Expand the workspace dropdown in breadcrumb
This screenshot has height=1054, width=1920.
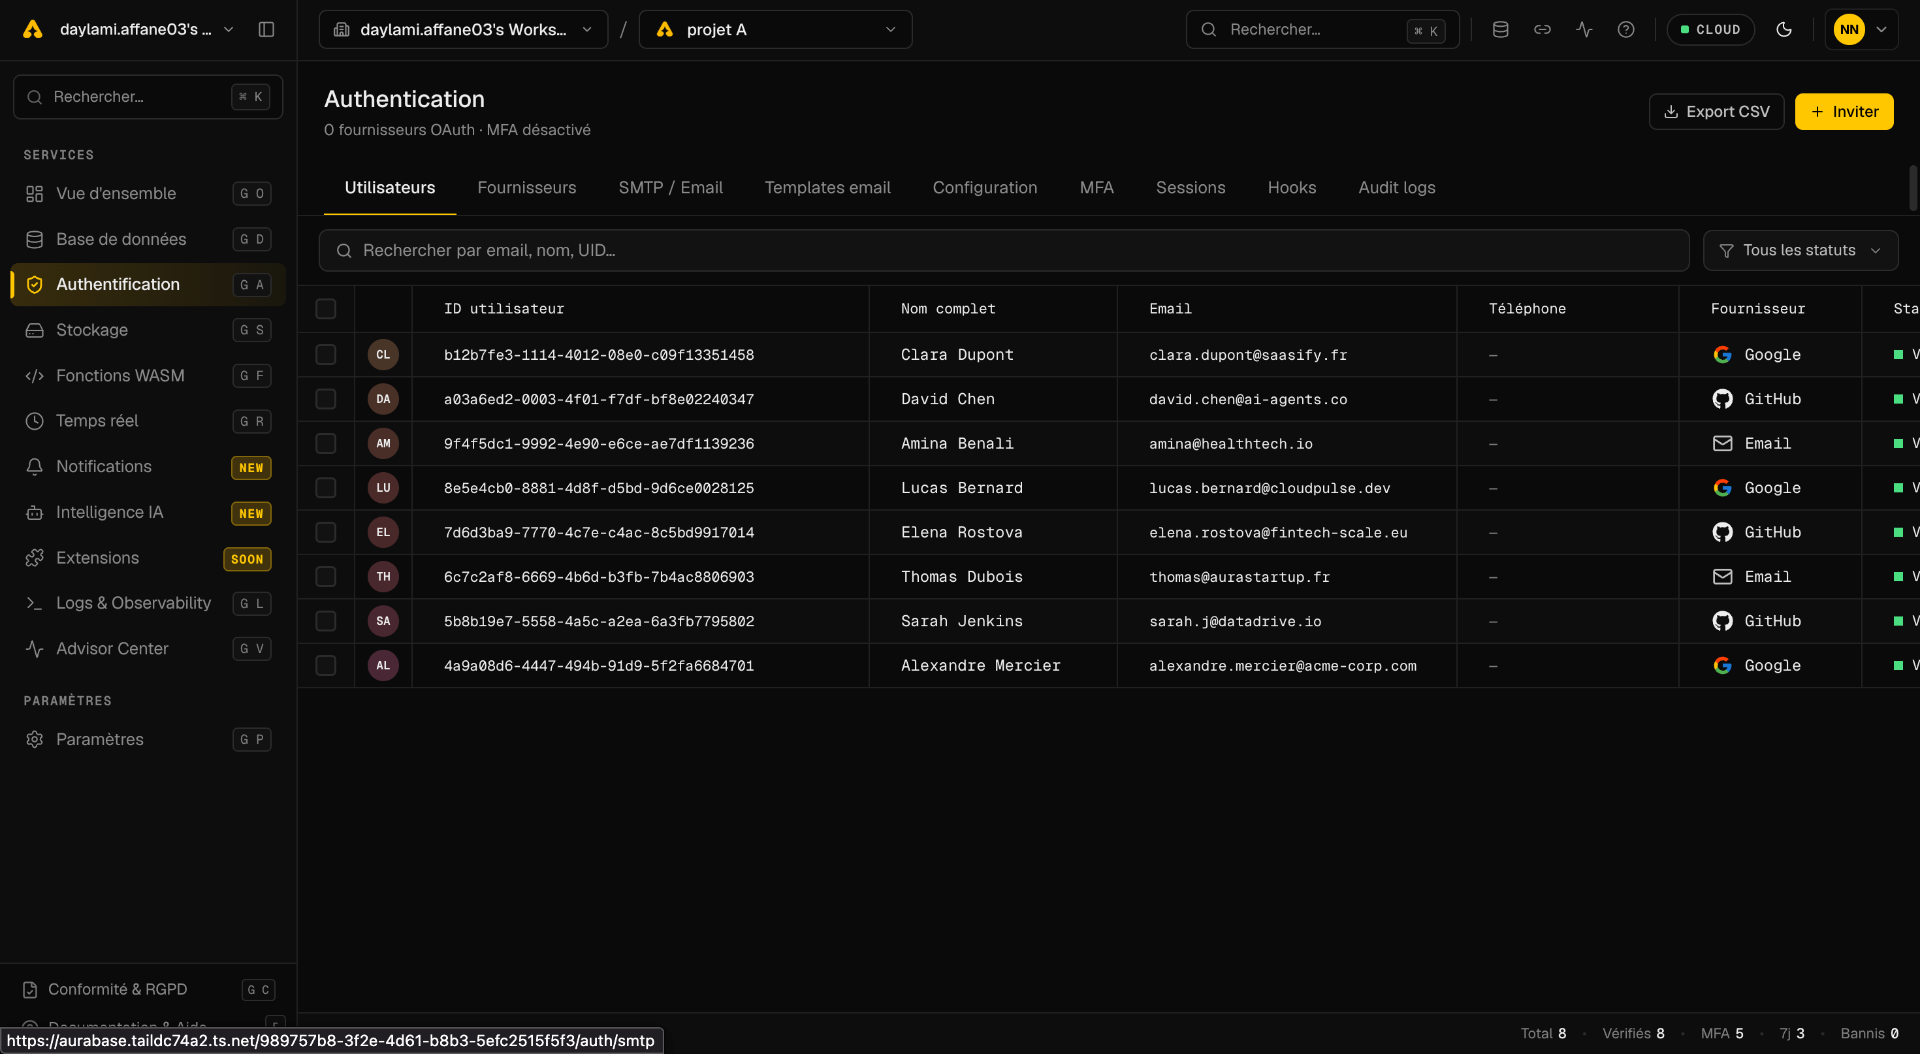tap(463, 29)
